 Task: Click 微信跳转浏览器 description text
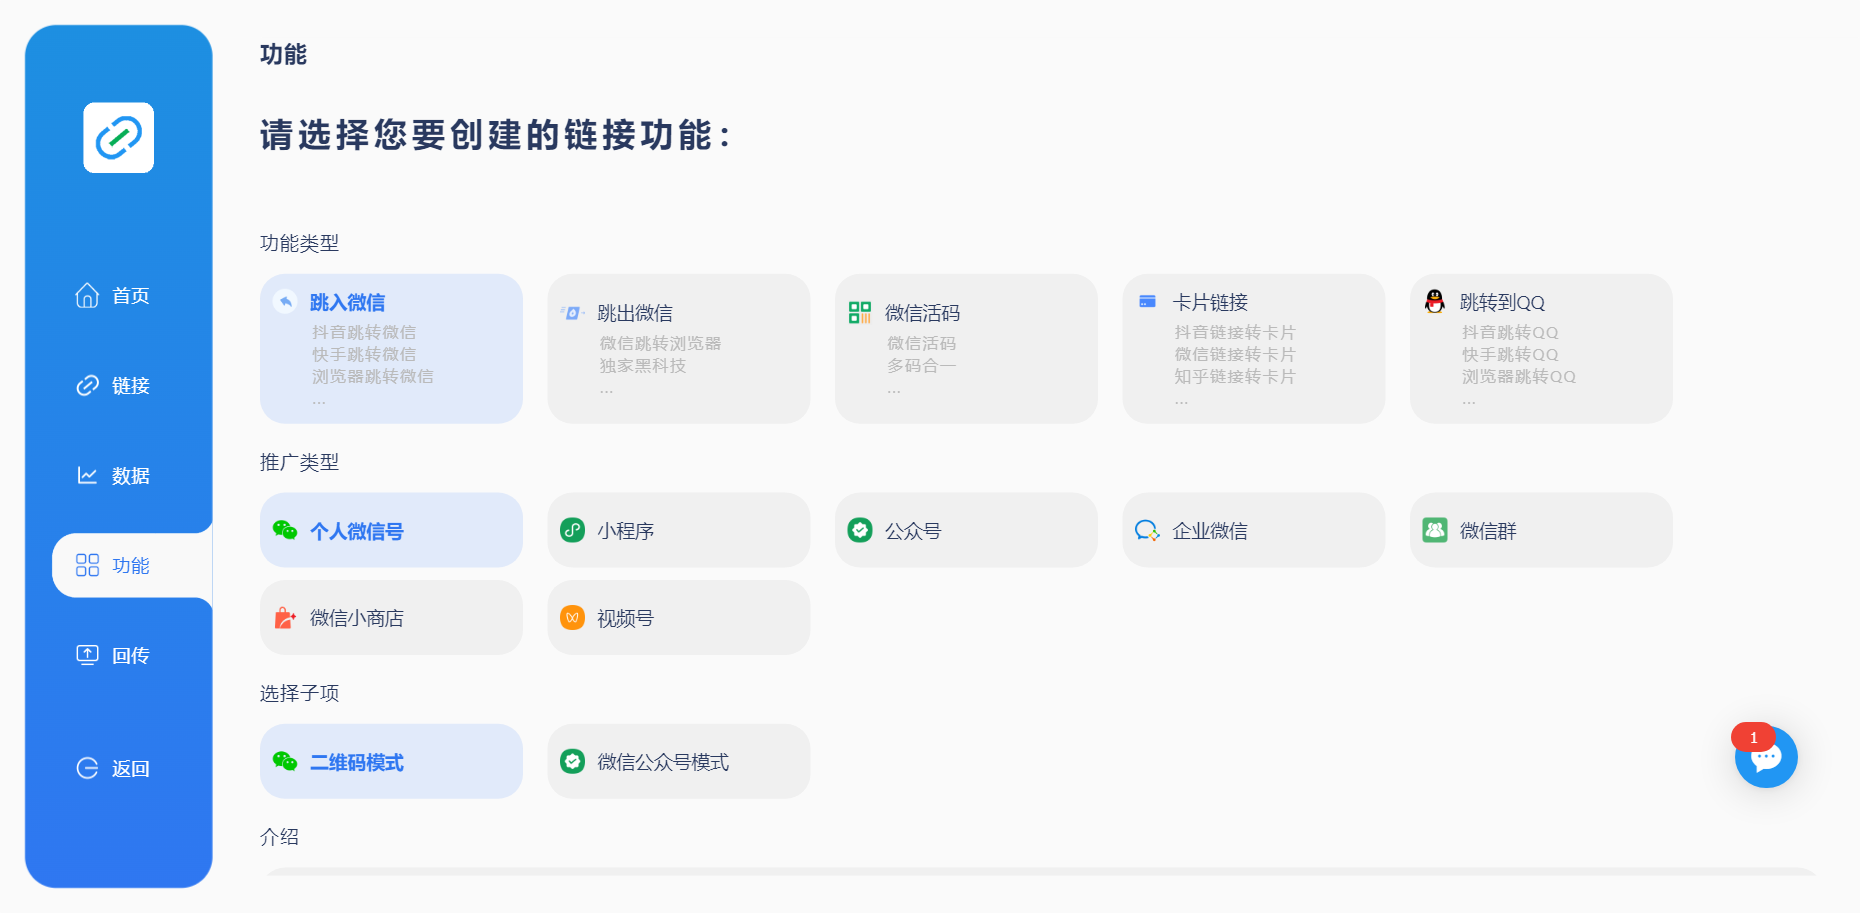[660, 343]
